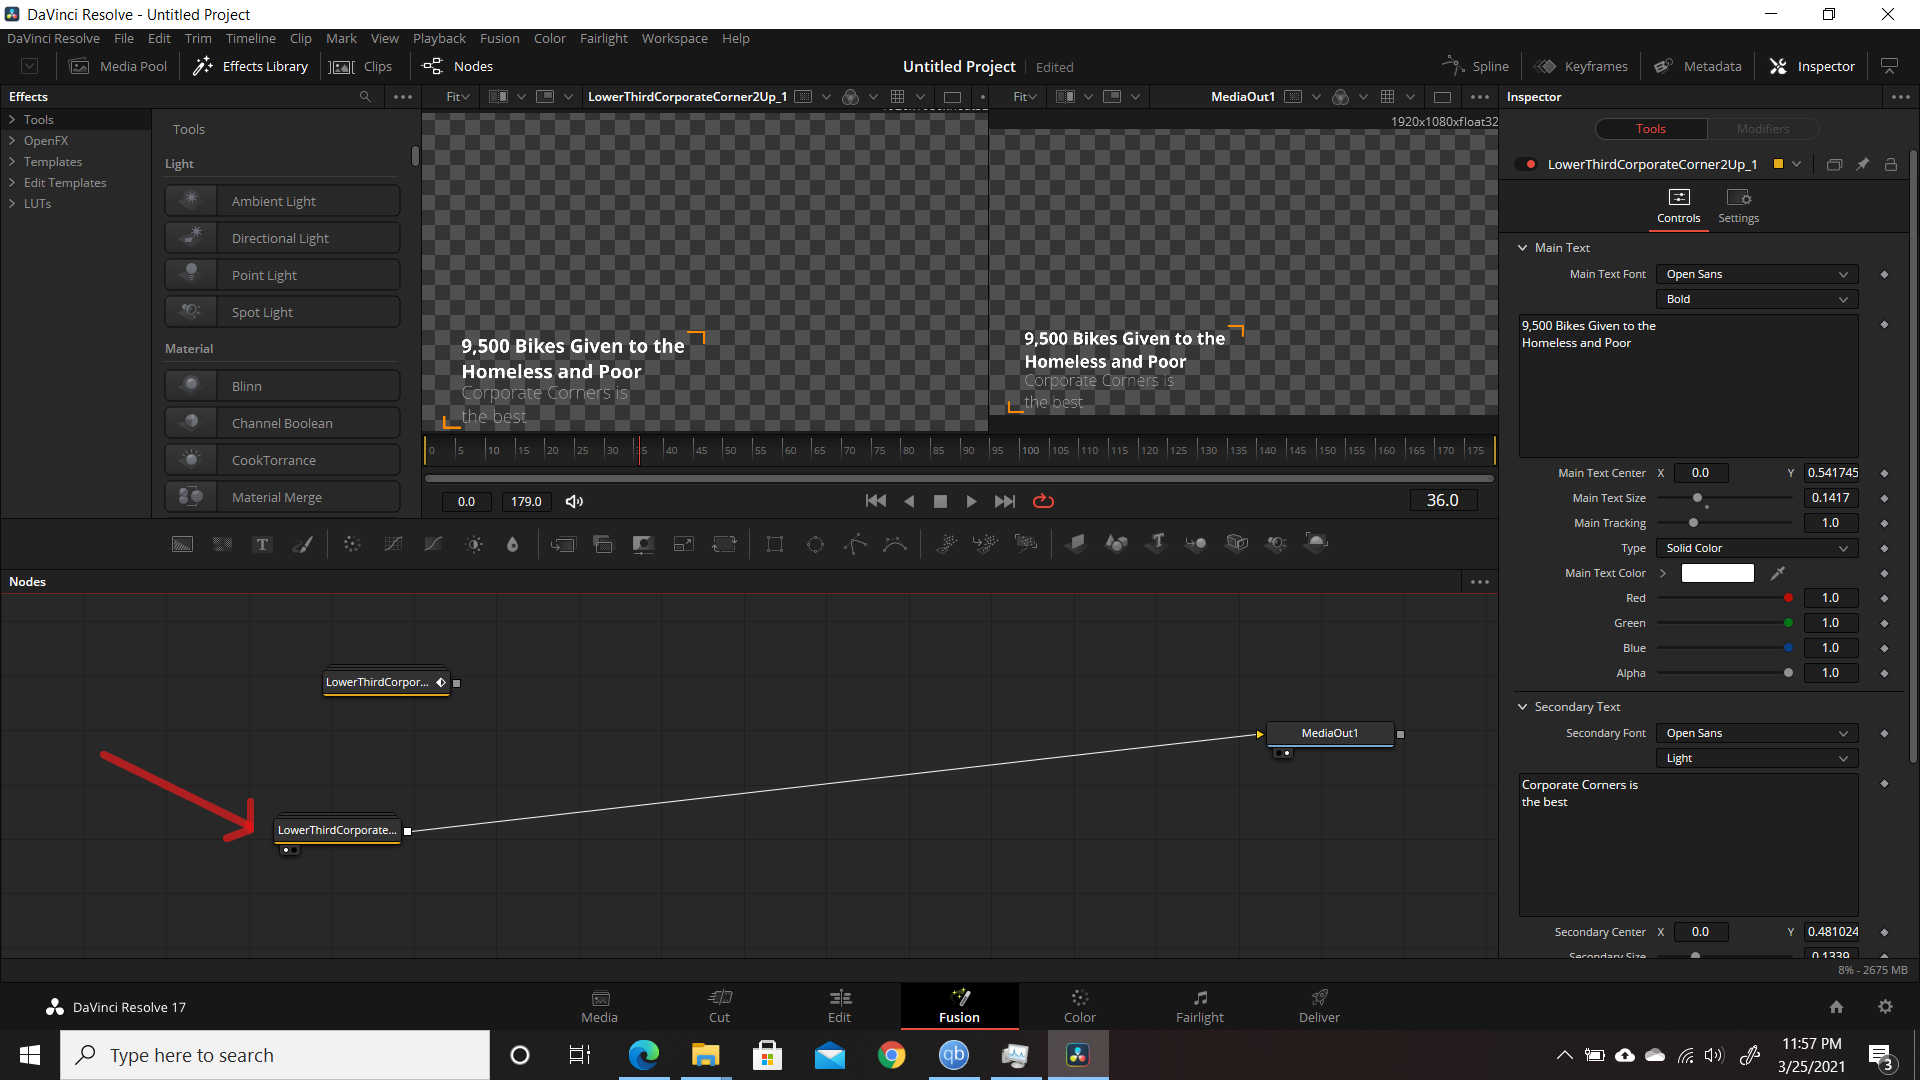Add Ambient Light tool

coord(282,201)
